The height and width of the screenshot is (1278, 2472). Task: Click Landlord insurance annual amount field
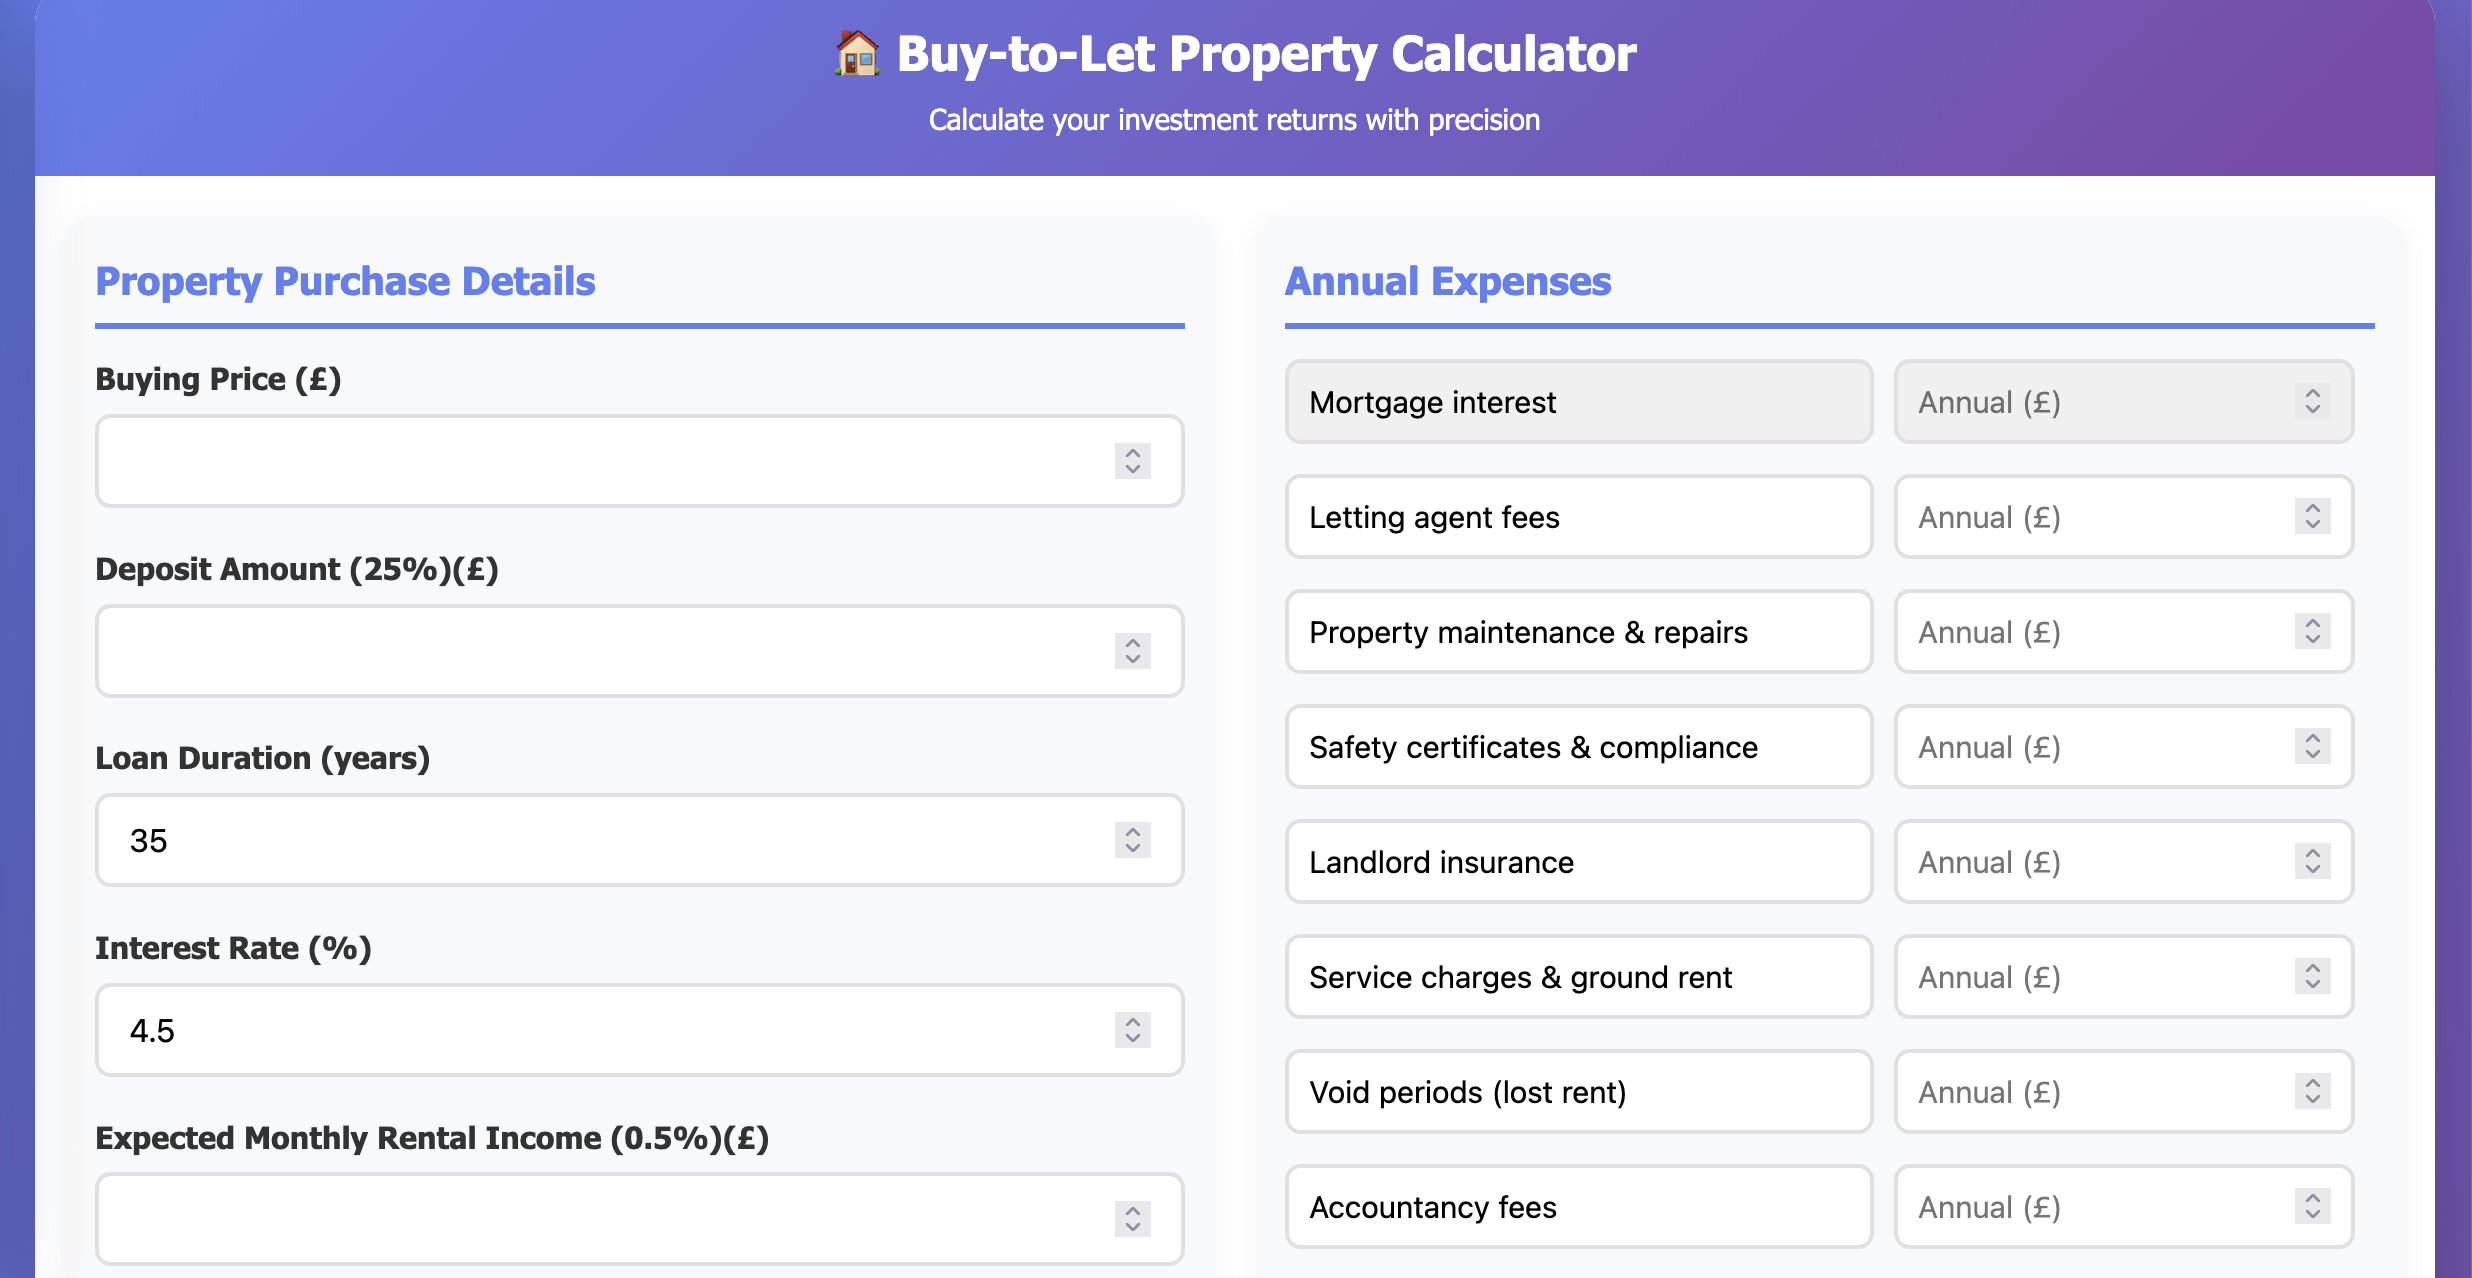coord(2100,862)
